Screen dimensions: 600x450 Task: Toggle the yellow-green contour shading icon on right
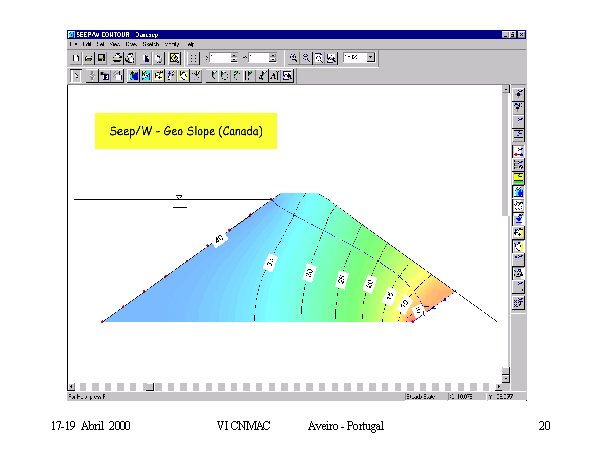tap(518, 177)
